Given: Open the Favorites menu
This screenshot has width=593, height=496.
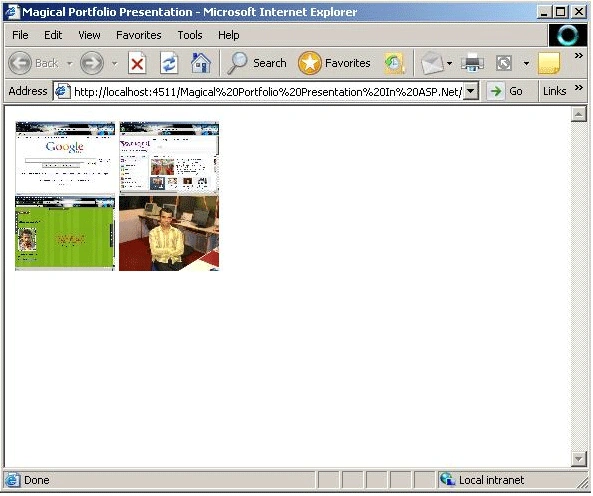Looking at the screenshot, I should (x=138, y=35).
